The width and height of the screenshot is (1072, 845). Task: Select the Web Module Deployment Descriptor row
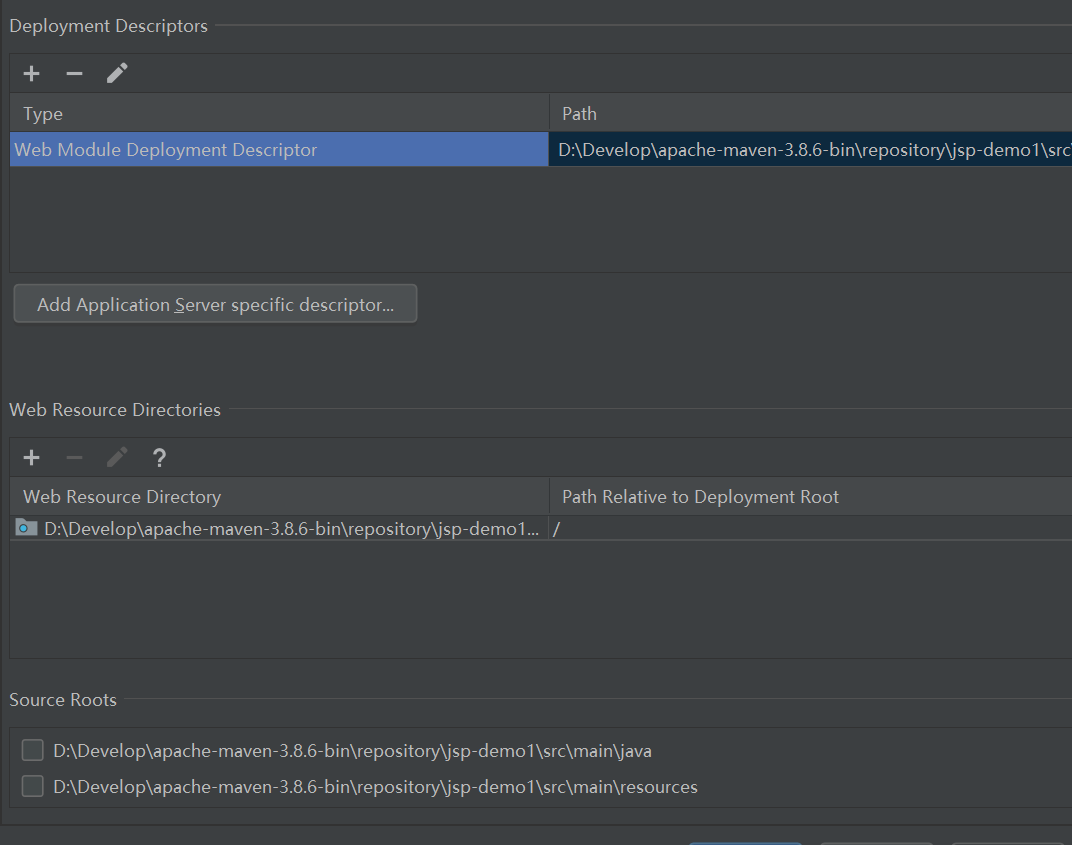coord(166,150)
